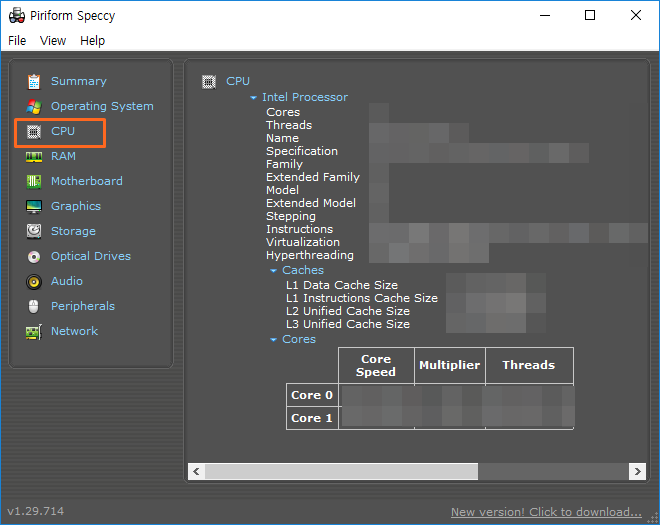This screenshot has width=660, height=525.
Task: Show the Audio section
Action: tap(67, 281)
